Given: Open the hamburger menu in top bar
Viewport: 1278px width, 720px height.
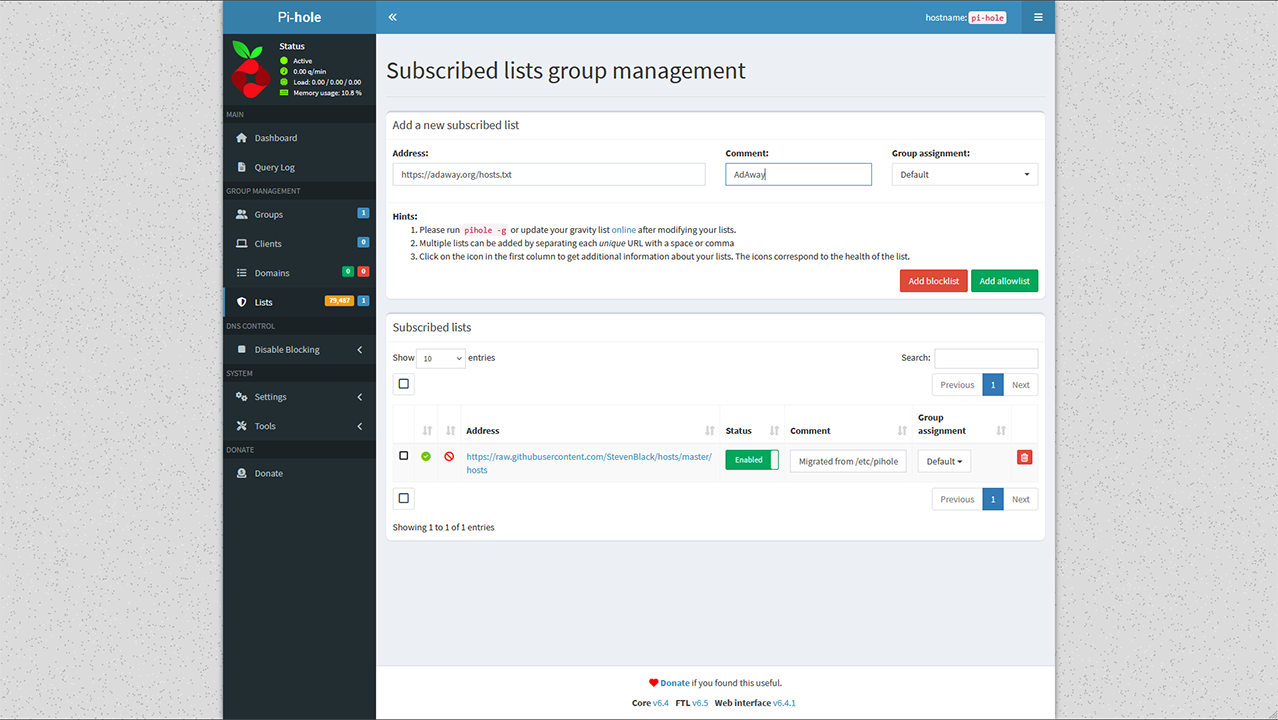Looking at the screenshot, I should pyautogui.click(x=1038, y=17).
